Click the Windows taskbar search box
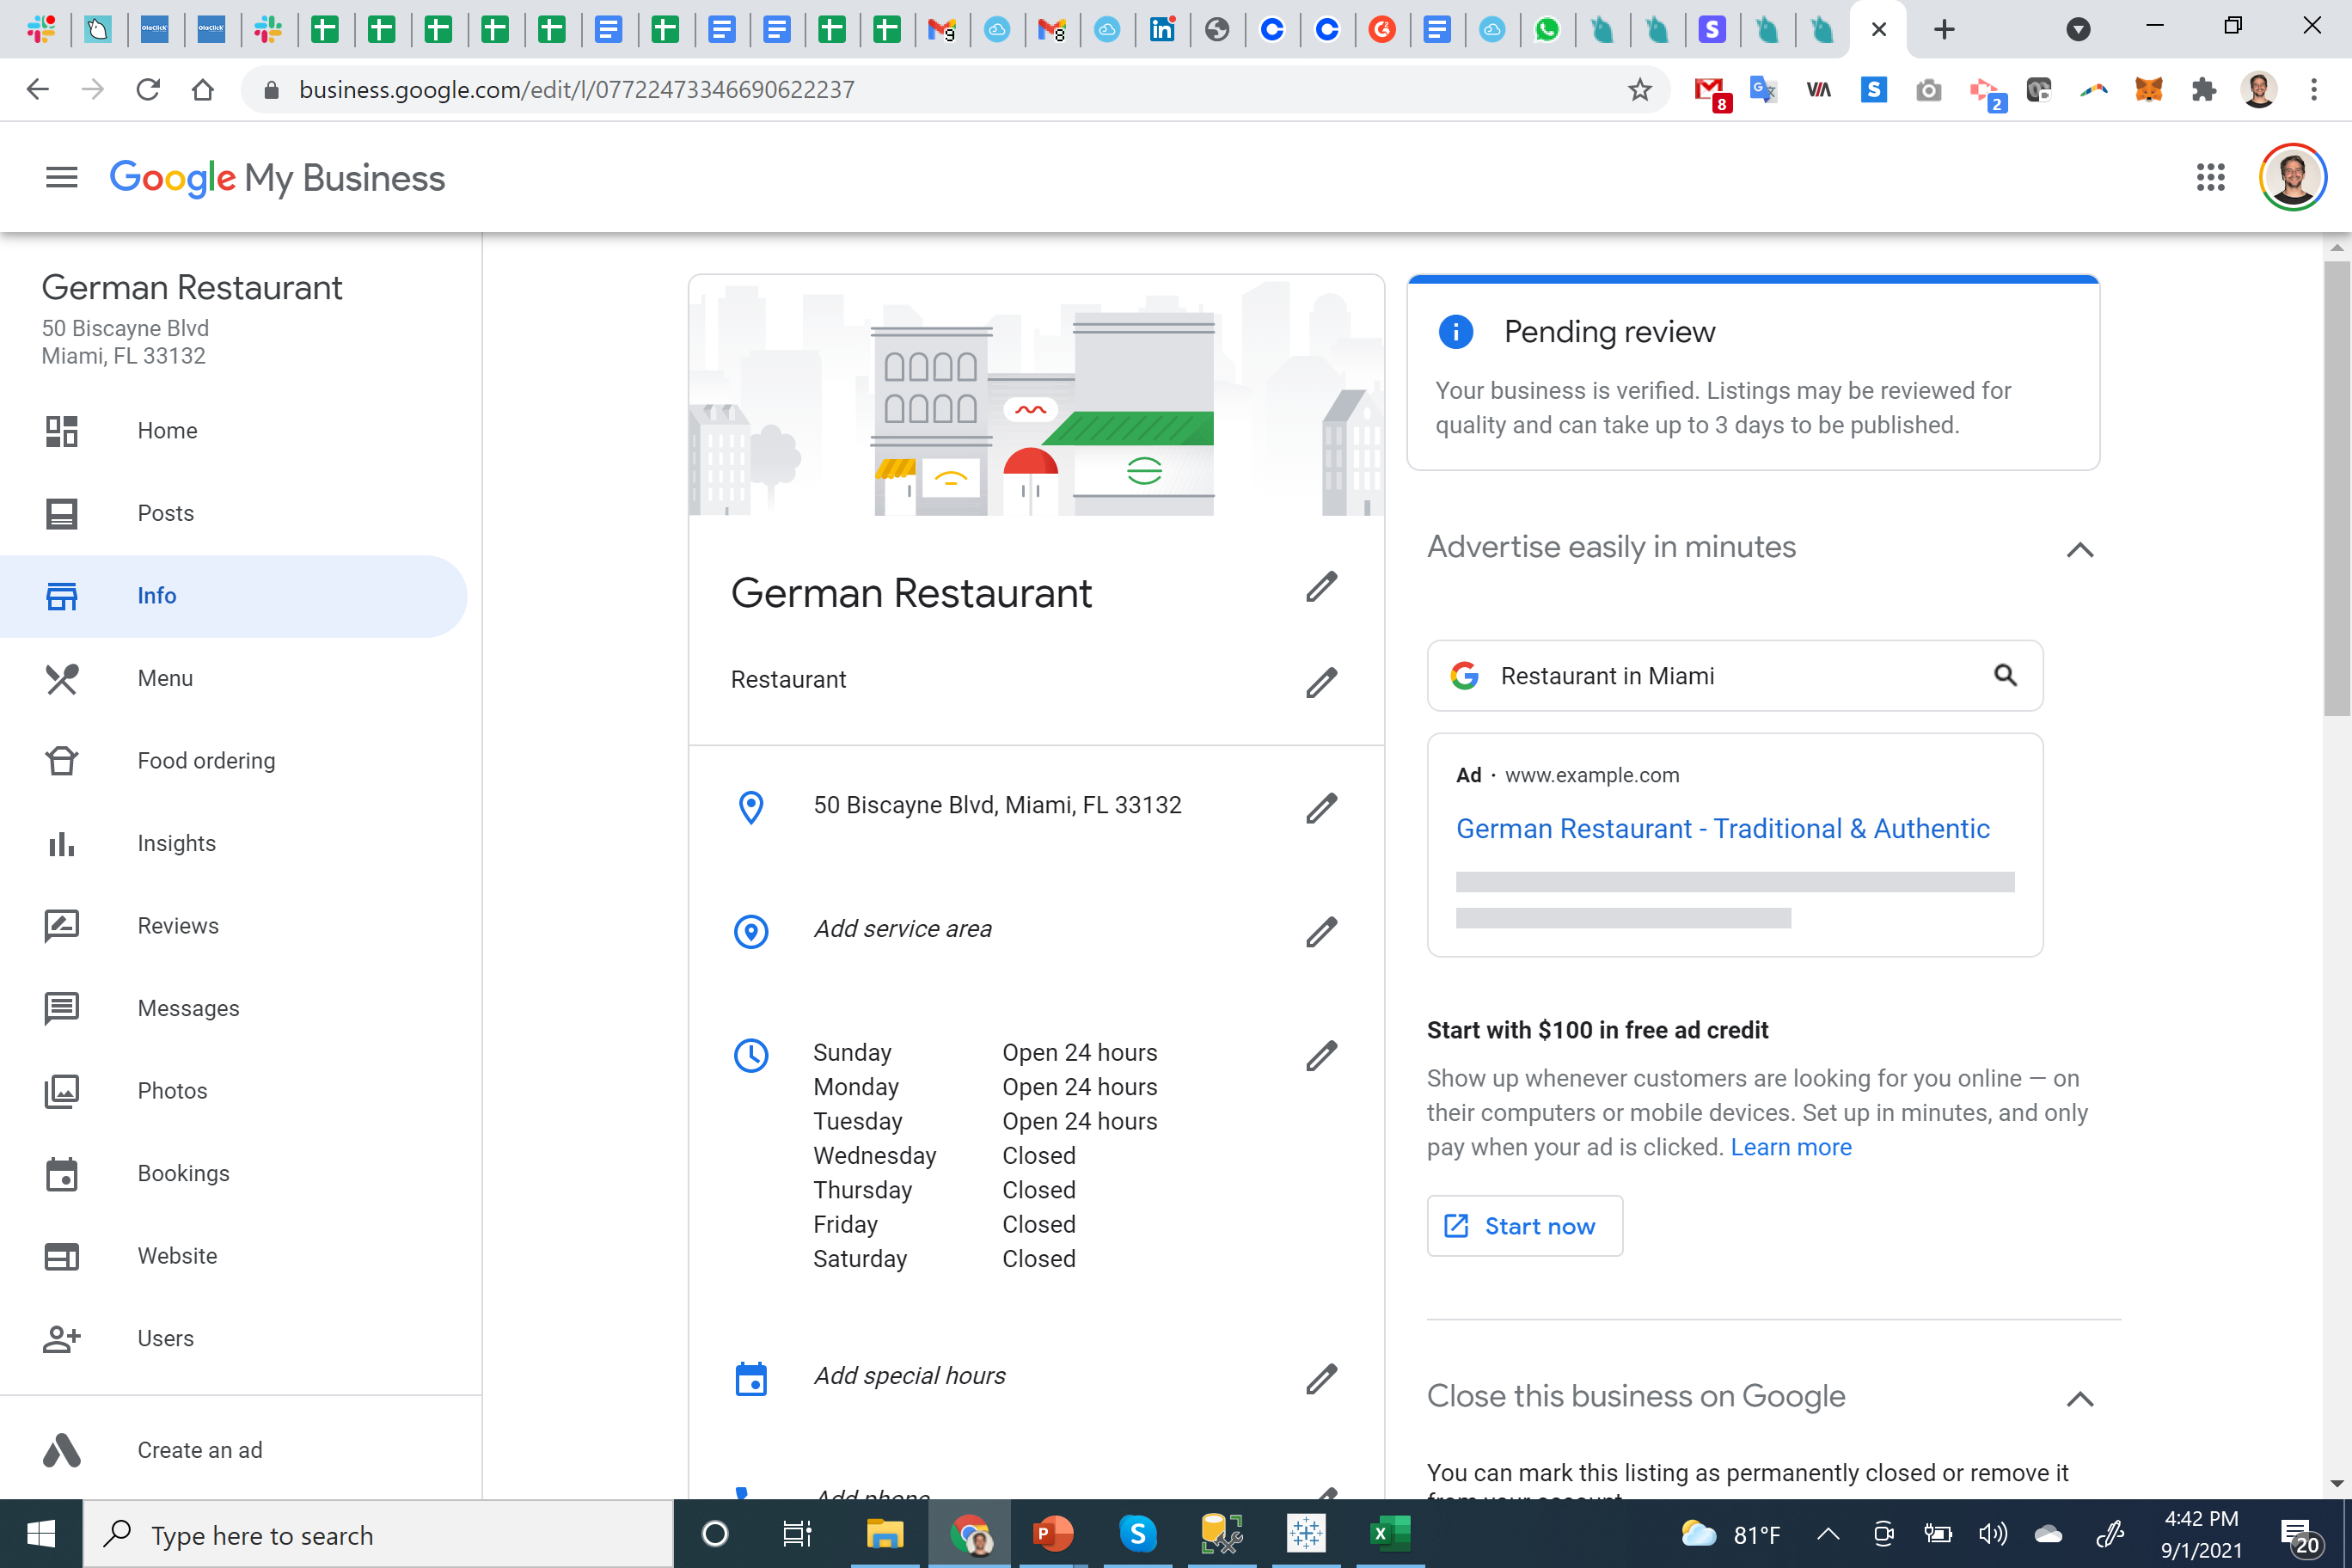The width and height of the screenshot is (2352, 1568). [378, 1535]
